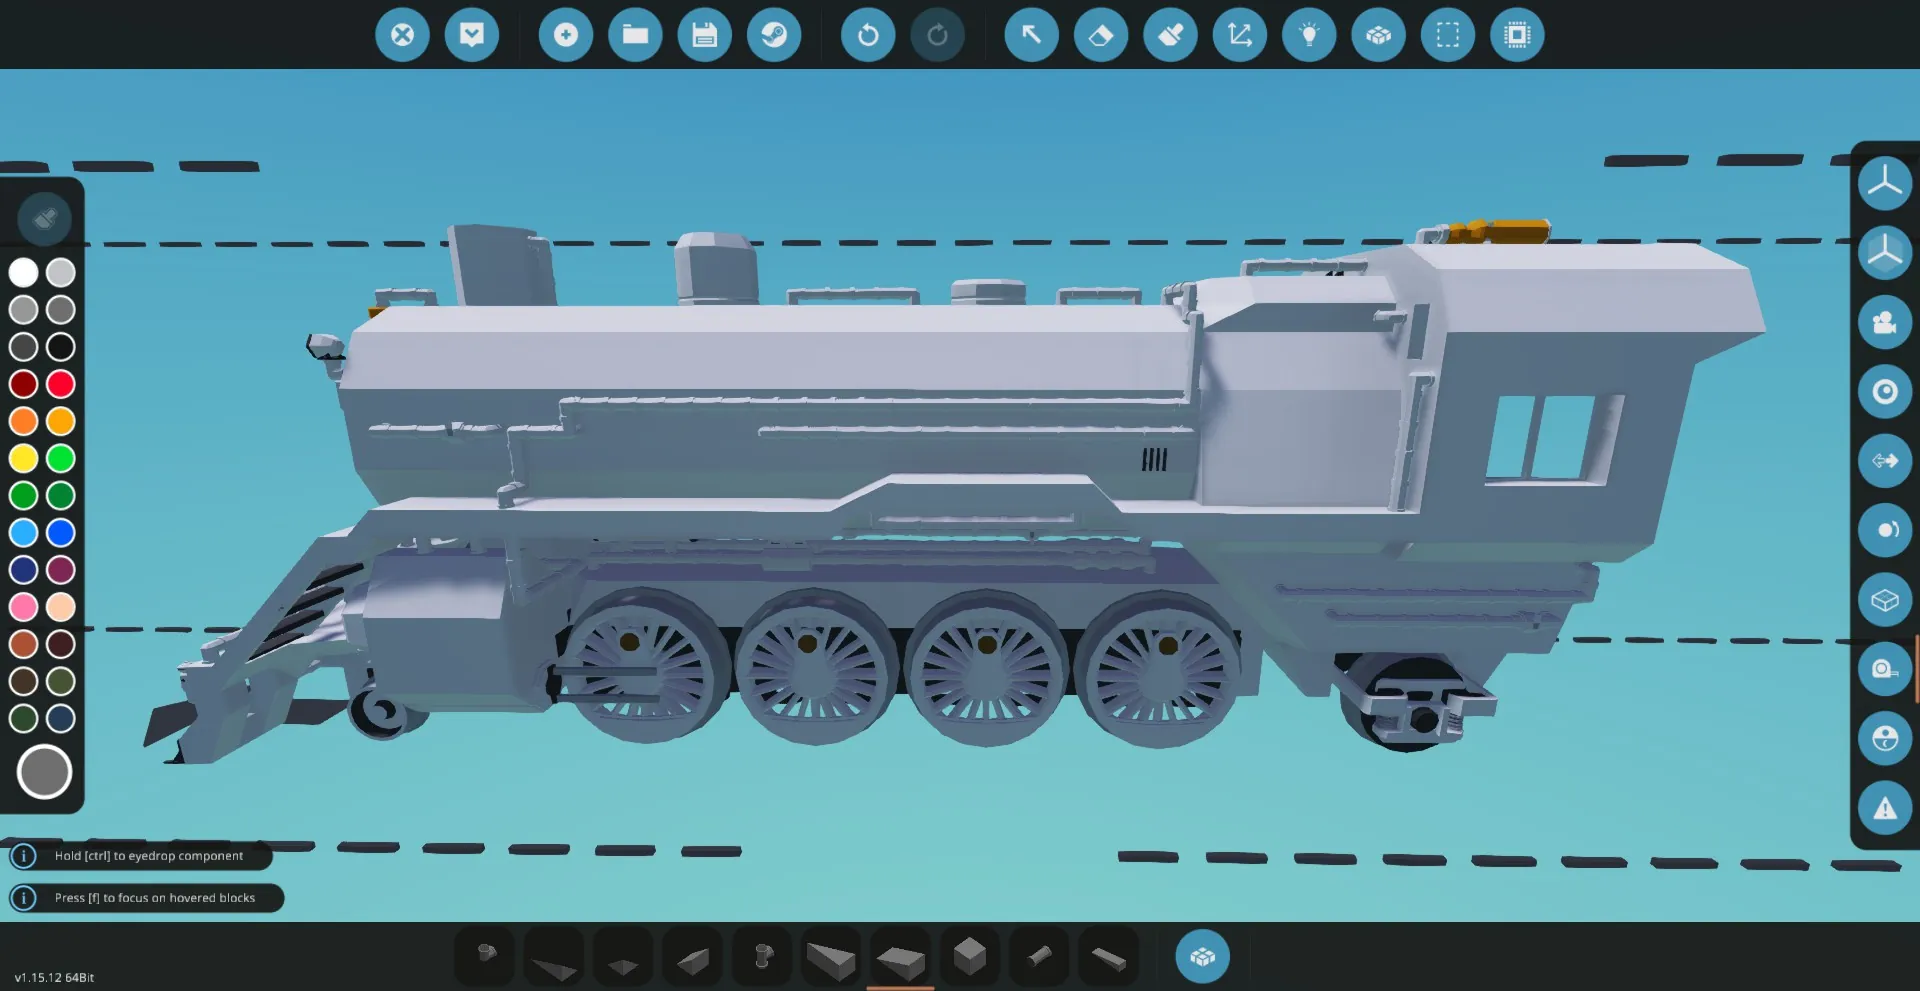Toggle the mirror arrows symmetry icon
Viewport: 1920px width, 991px height.
click(1885, 460)
